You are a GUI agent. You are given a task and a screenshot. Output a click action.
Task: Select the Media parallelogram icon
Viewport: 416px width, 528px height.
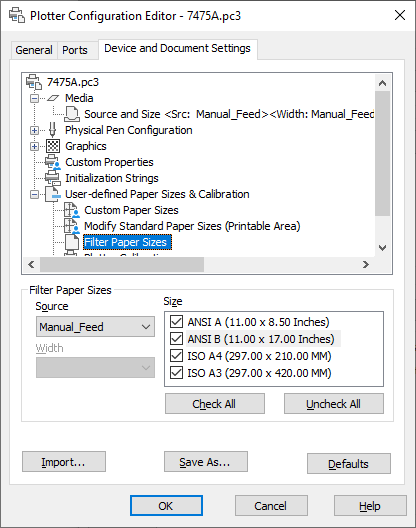point(53,98)
